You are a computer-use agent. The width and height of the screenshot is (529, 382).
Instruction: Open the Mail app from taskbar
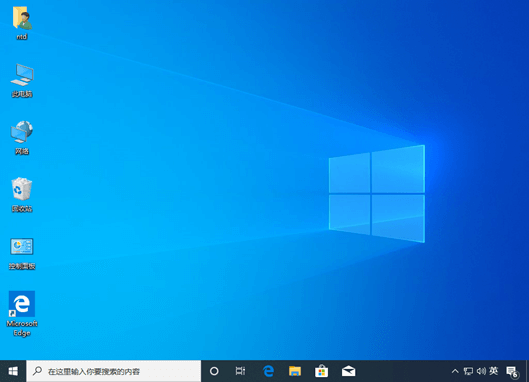tap(348, 371)
